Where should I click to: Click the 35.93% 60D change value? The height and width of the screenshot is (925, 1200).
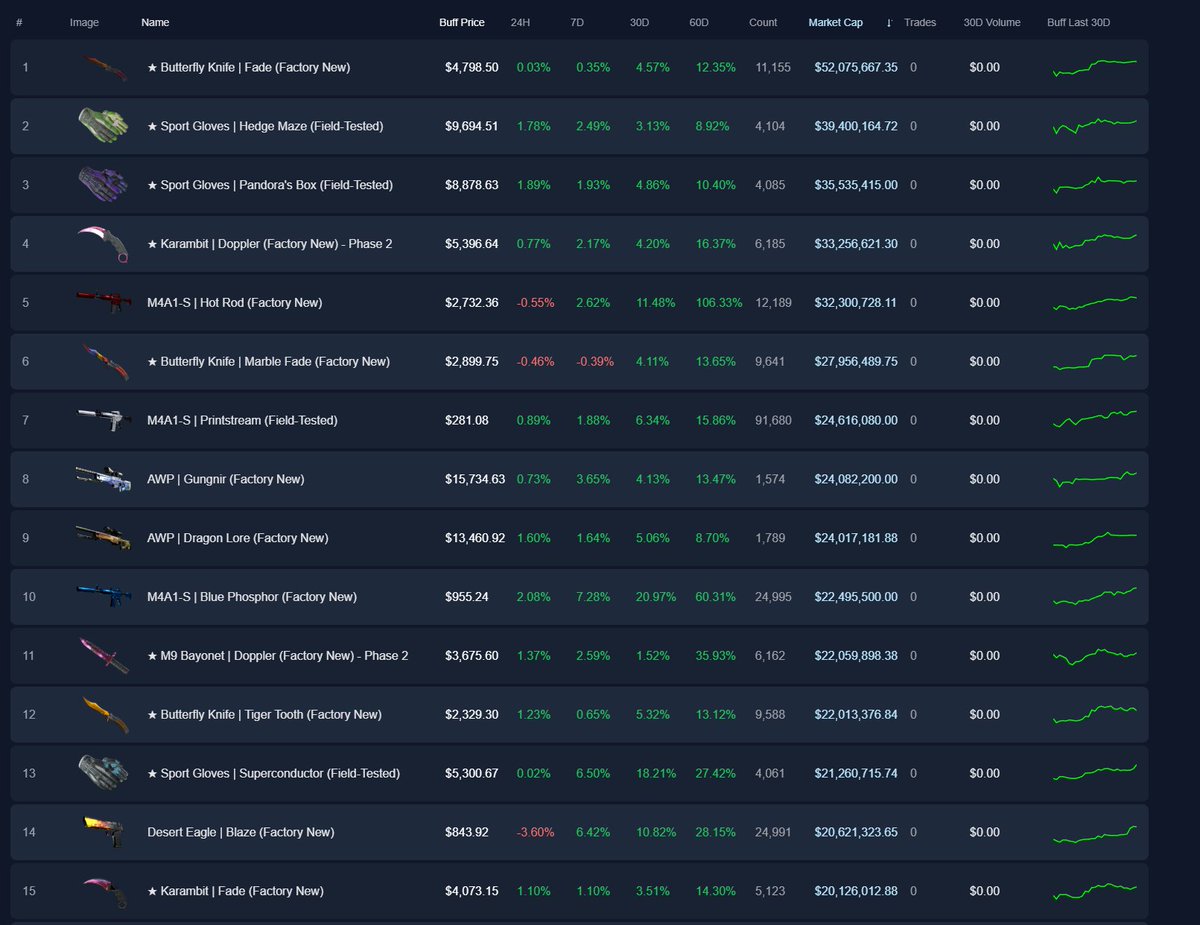point(715,655)
